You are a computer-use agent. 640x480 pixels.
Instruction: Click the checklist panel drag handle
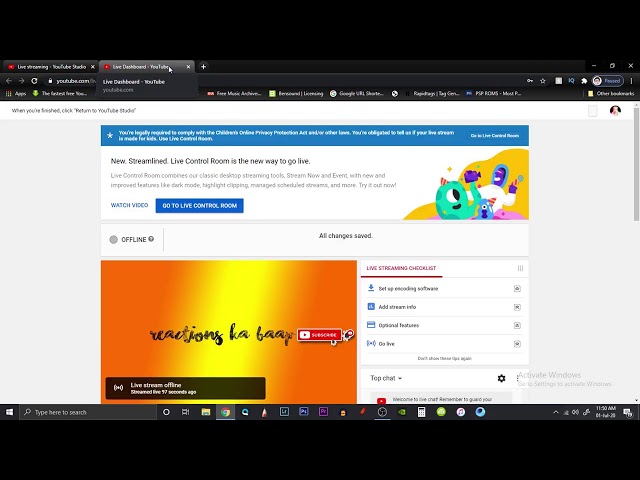pos(520,268)
